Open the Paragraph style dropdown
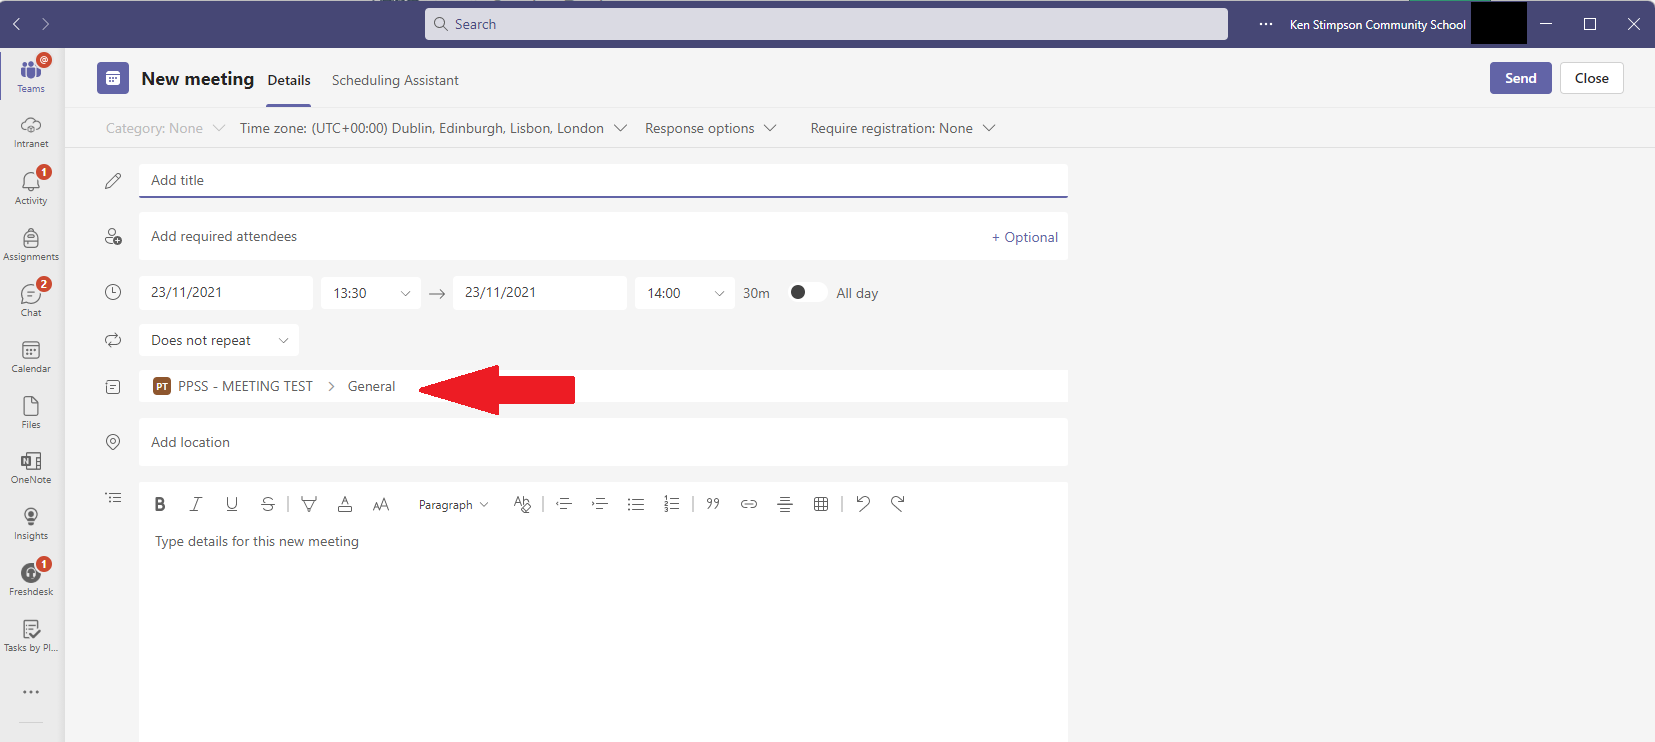Viewport: 1655px width, 742px height. click(x=453, y=505)
